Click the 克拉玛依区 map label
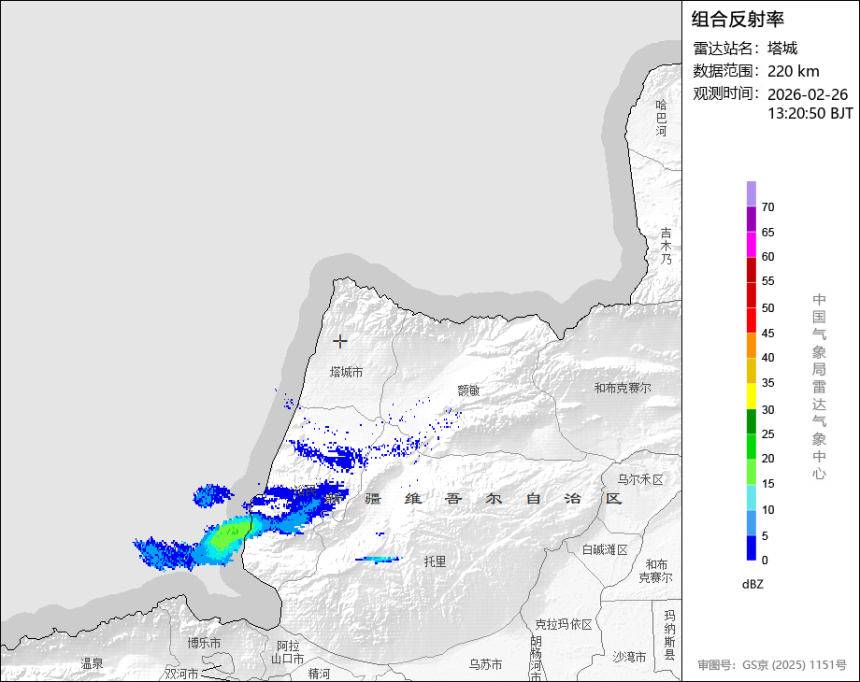 (564, 624)
